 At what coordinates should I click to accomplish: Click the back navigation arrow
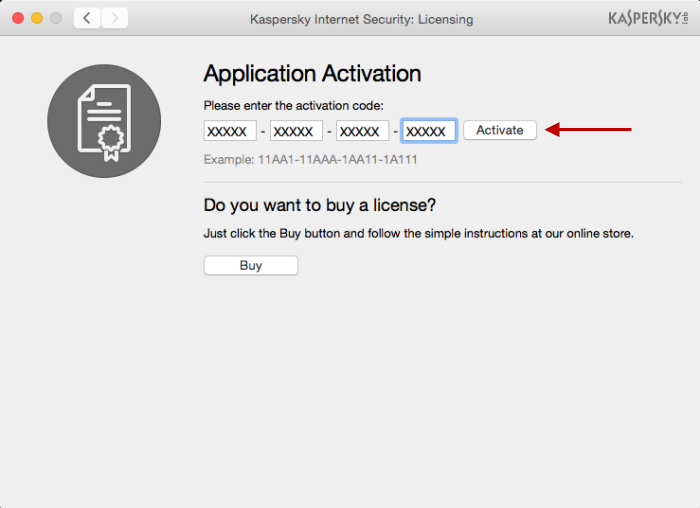(x=87, y=18)
